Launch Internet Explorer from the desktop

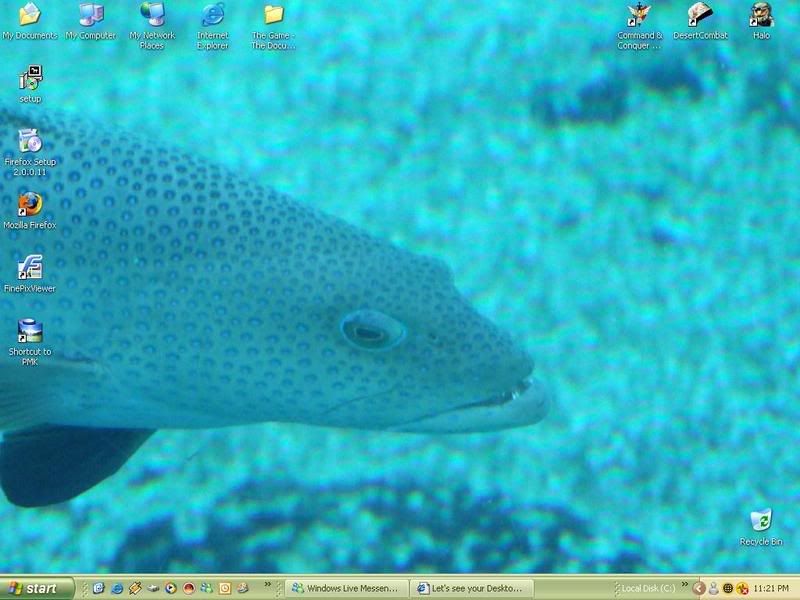213,15
